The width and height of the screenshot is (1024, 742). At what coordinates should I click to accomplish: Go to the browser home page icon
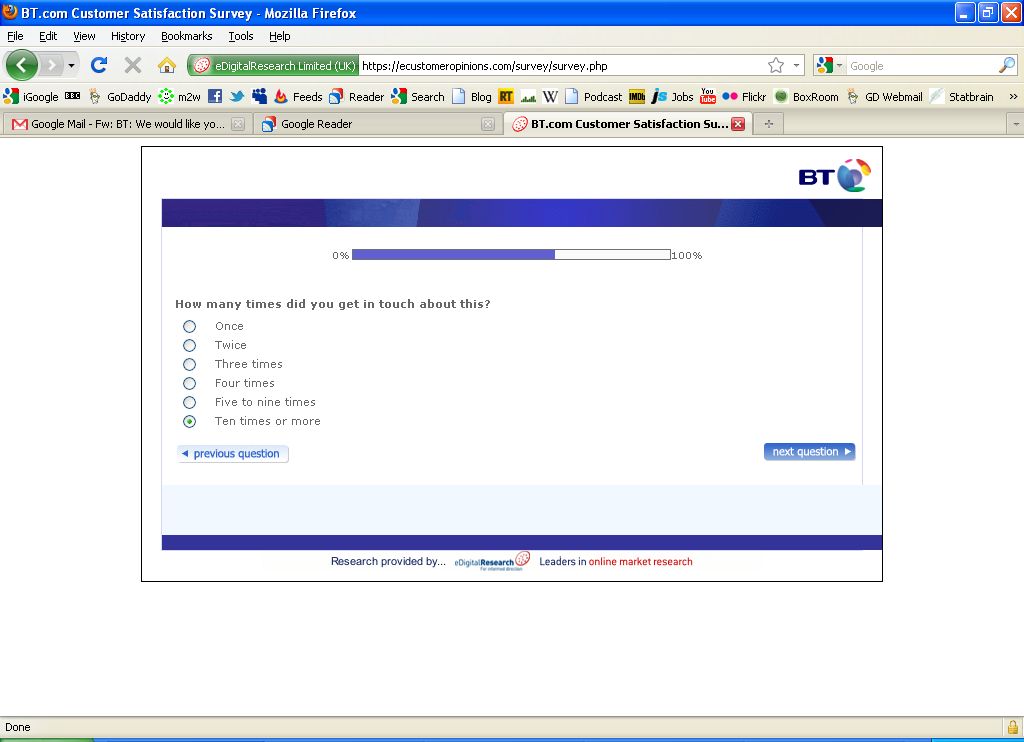(167, 66)
